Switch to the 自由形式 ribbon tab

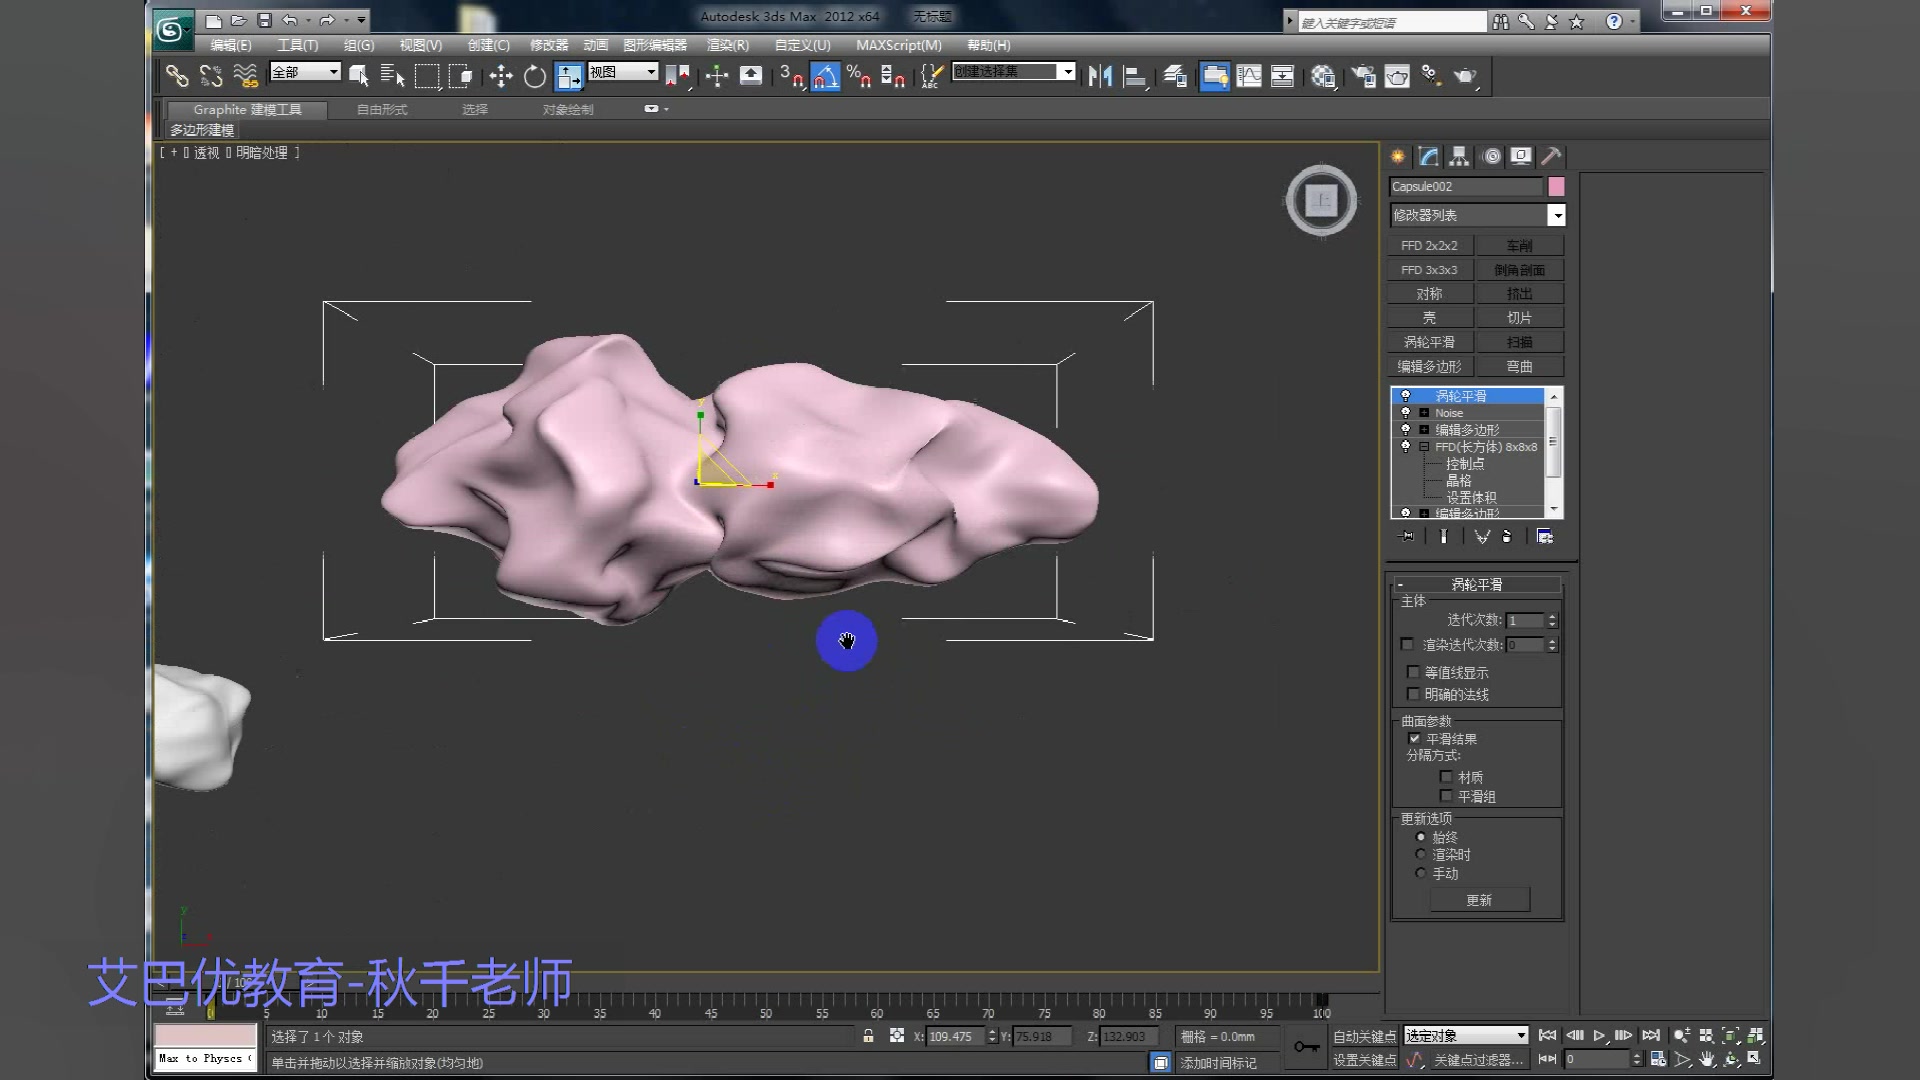pos(382,109)
